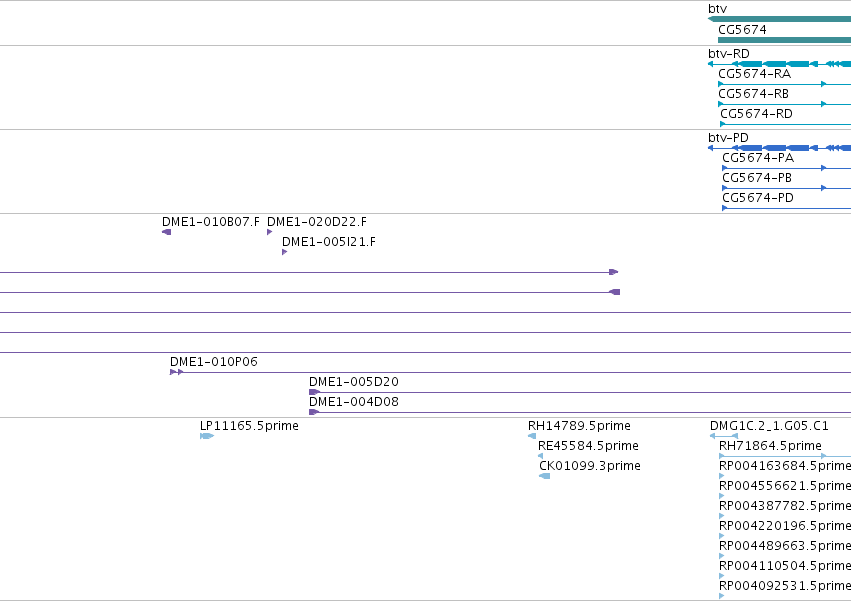Select the CG5674-PB feature
The image size is (851, 601).
786,188
